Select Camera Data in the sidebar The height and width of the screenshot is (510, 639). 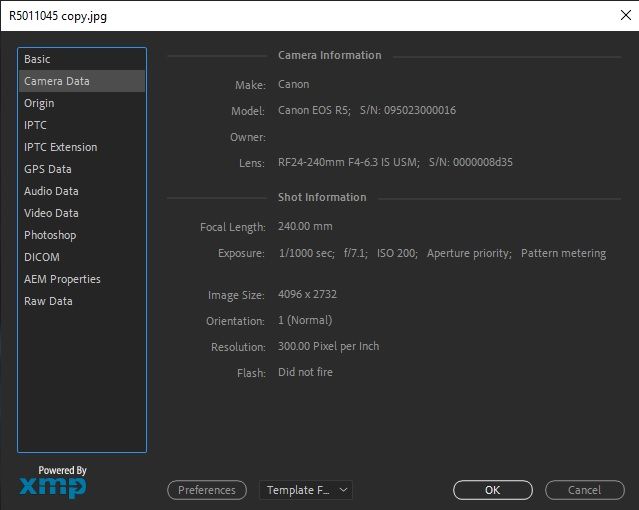pyautogui.click(x=57, y=81)
